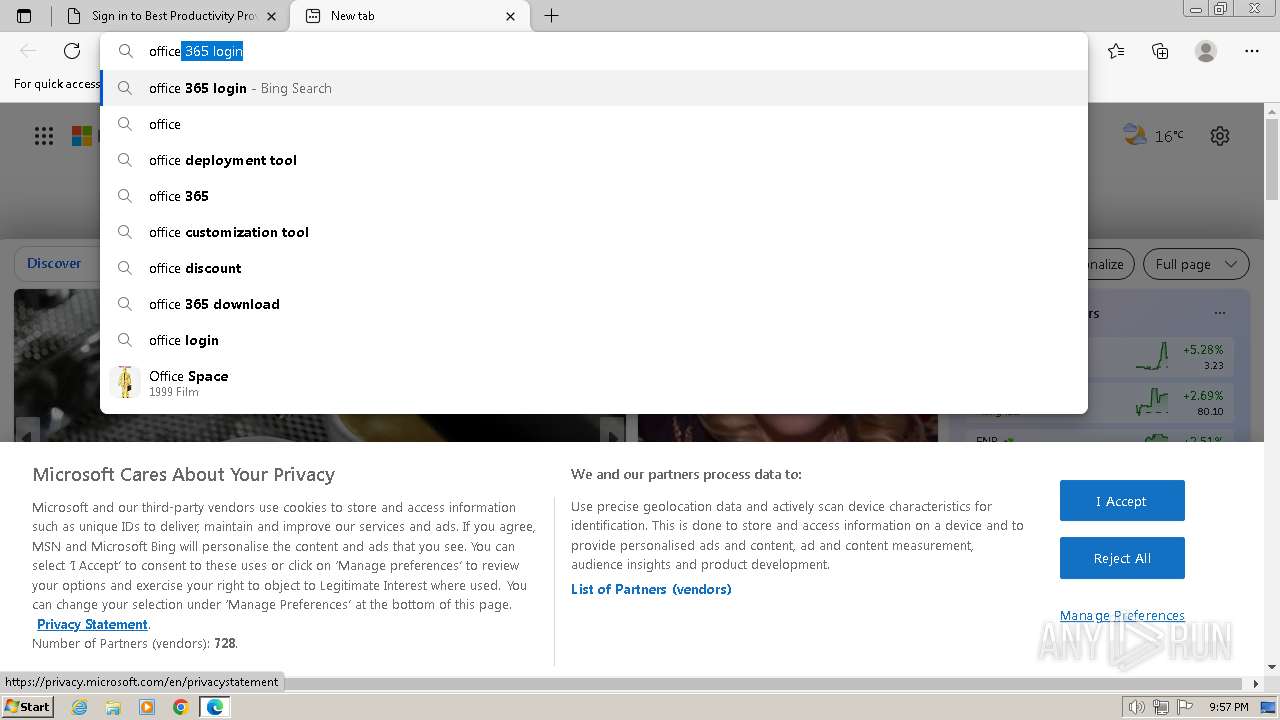1280x720 pixels.
Task: Expand the 'Full page' layout dropdown
Action: coord(1196,264)
